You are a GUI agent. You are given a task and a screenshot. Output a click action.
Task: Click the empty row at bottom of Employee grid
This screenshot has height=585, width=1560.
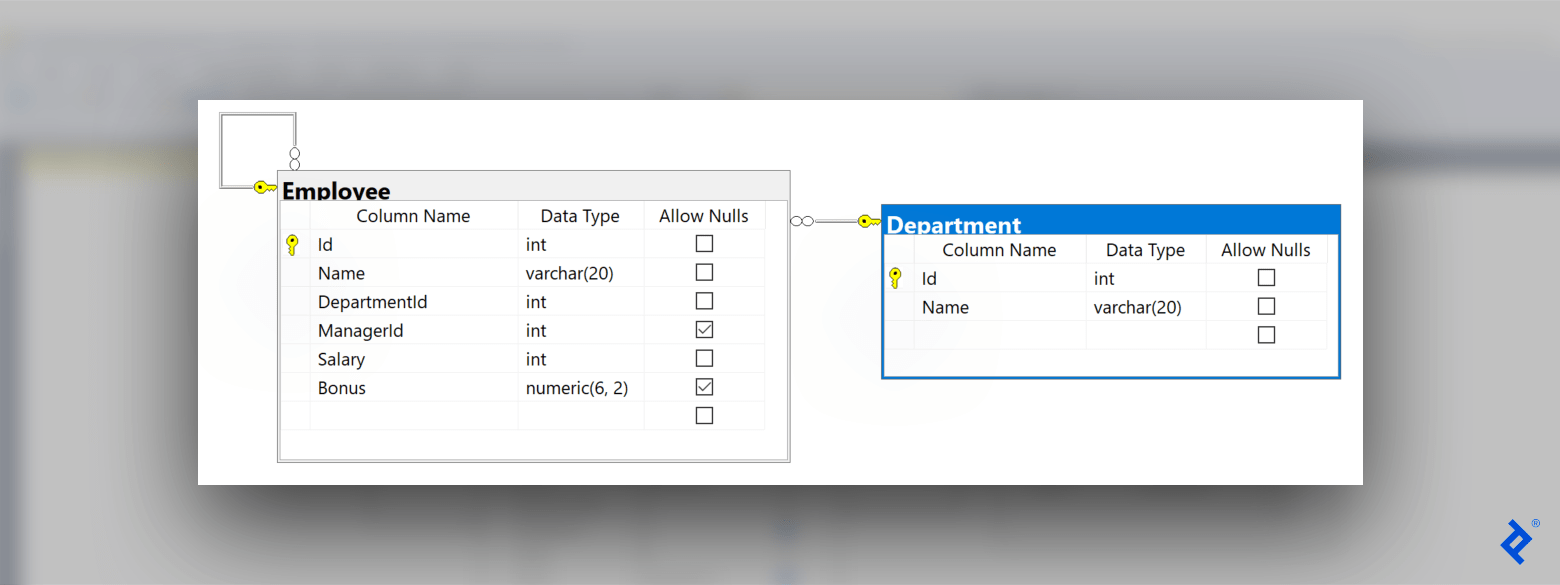pos(413,415)
